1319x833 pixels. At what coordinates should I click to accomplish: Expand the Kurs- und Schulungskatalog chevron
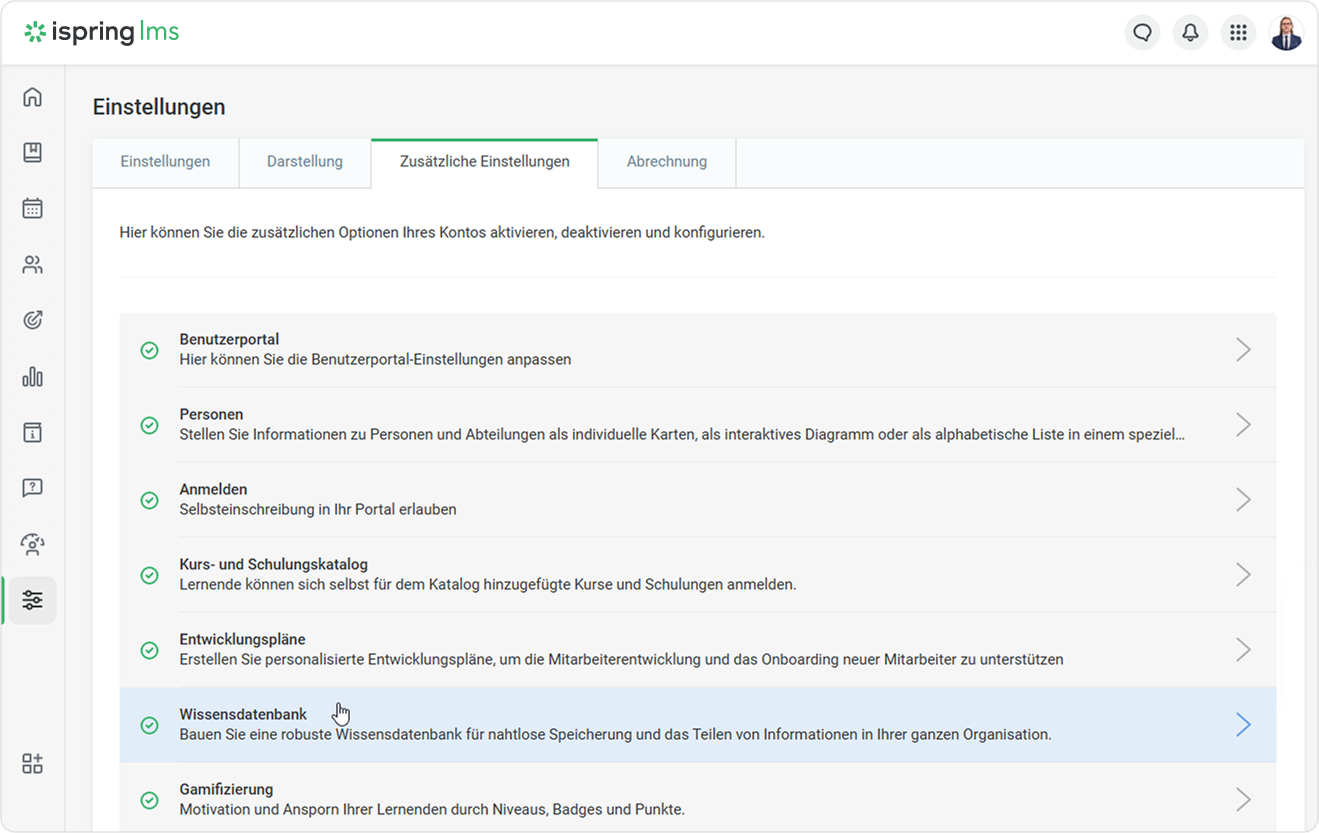point(1243,575)
